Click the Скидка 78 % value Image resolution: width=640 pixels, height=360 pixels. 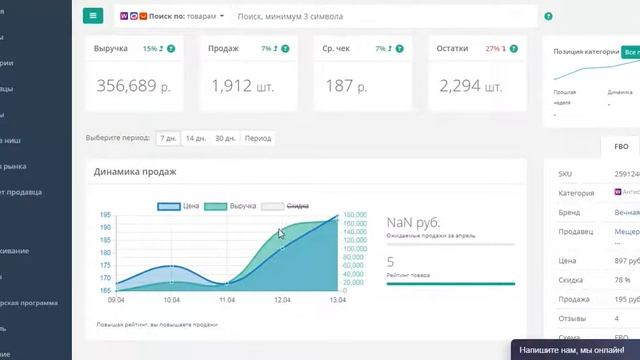(x=622, y=280)
